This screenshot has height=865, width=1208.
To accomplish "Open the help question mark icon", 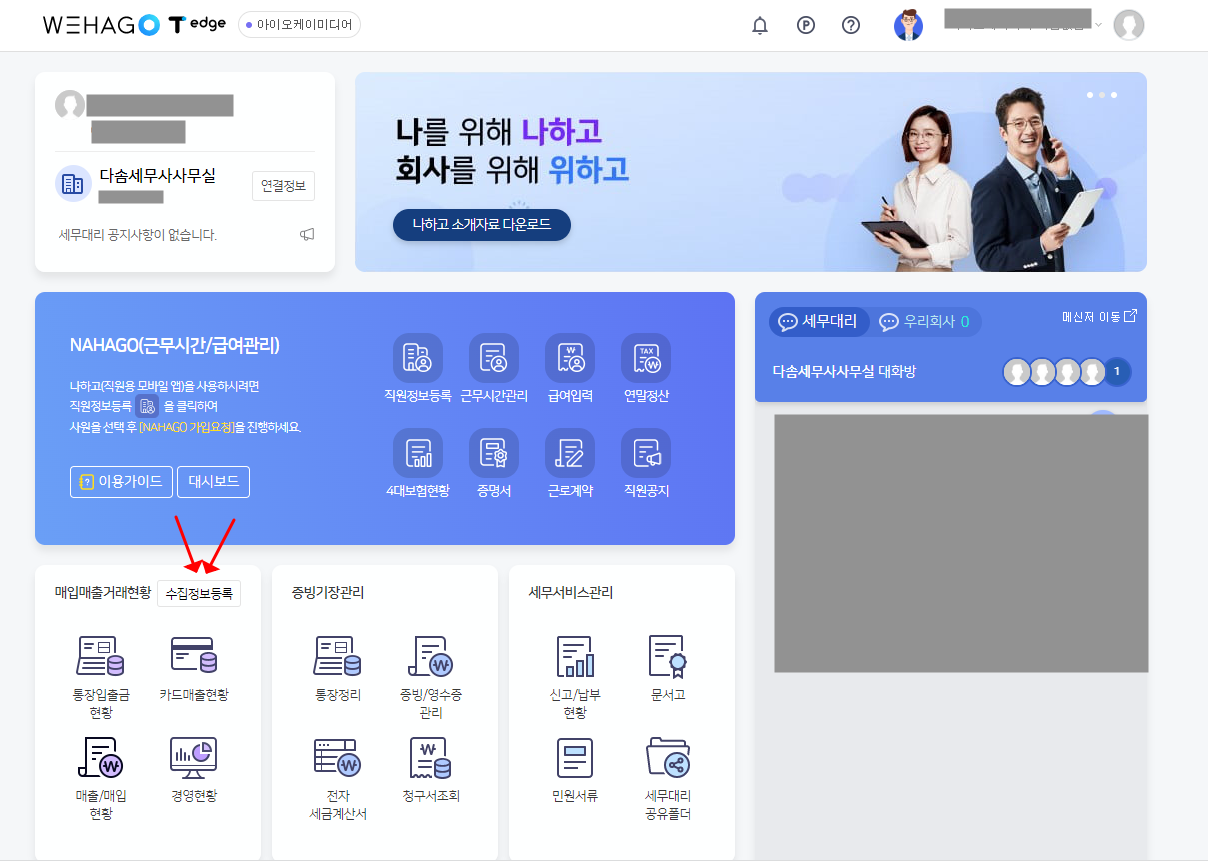I will 851,25.
